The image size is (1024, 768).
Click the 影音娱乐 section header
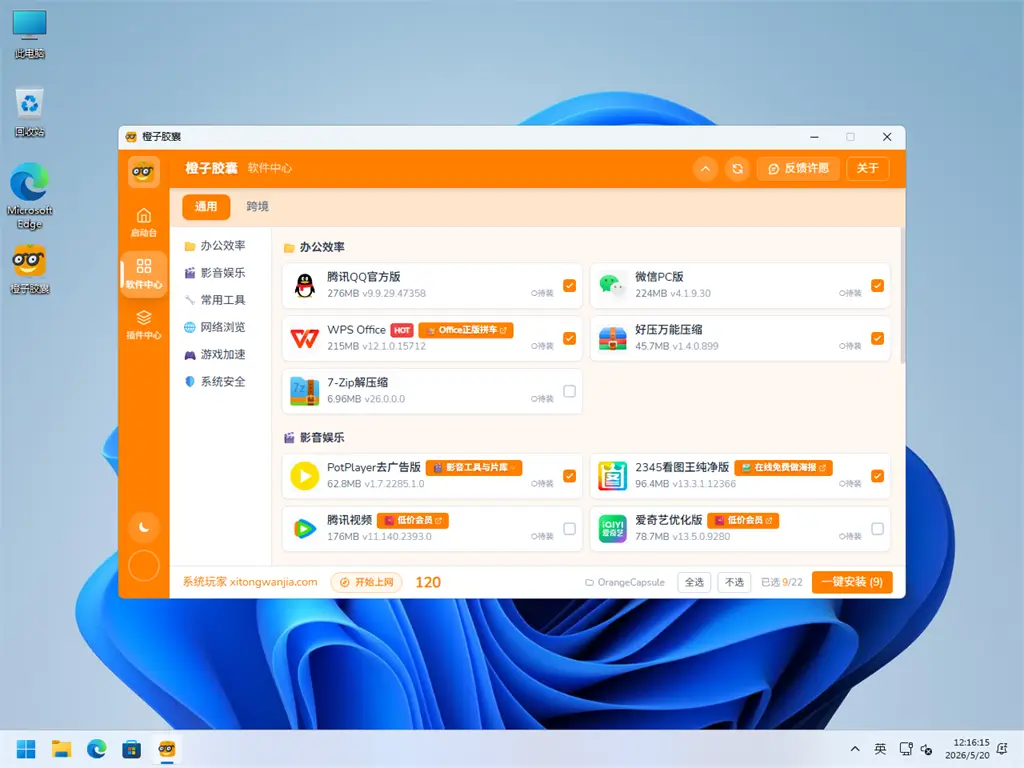tap(314, 438)
